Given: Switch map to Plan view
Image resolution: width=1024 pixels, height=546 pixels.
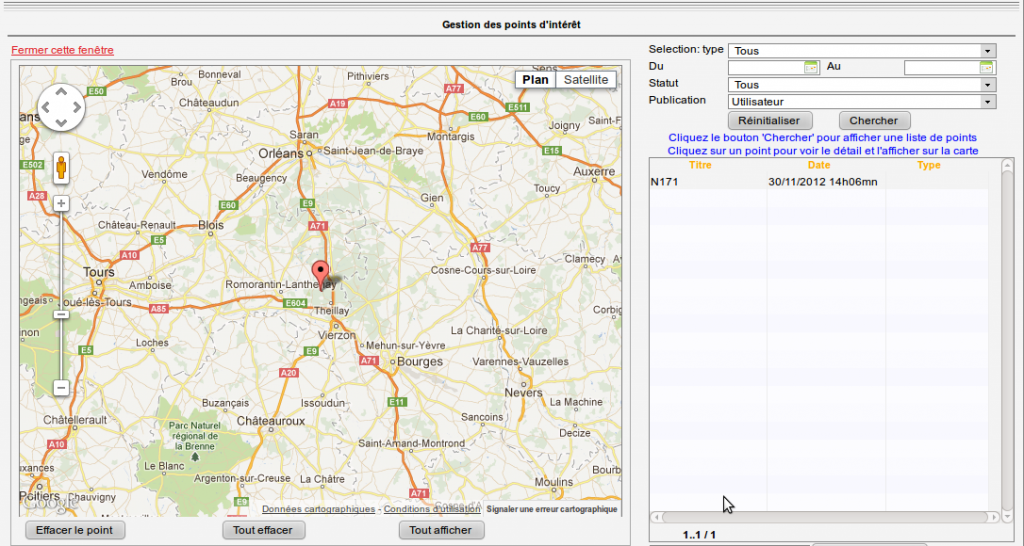Looking at the screenshot, I should point(536,80).
